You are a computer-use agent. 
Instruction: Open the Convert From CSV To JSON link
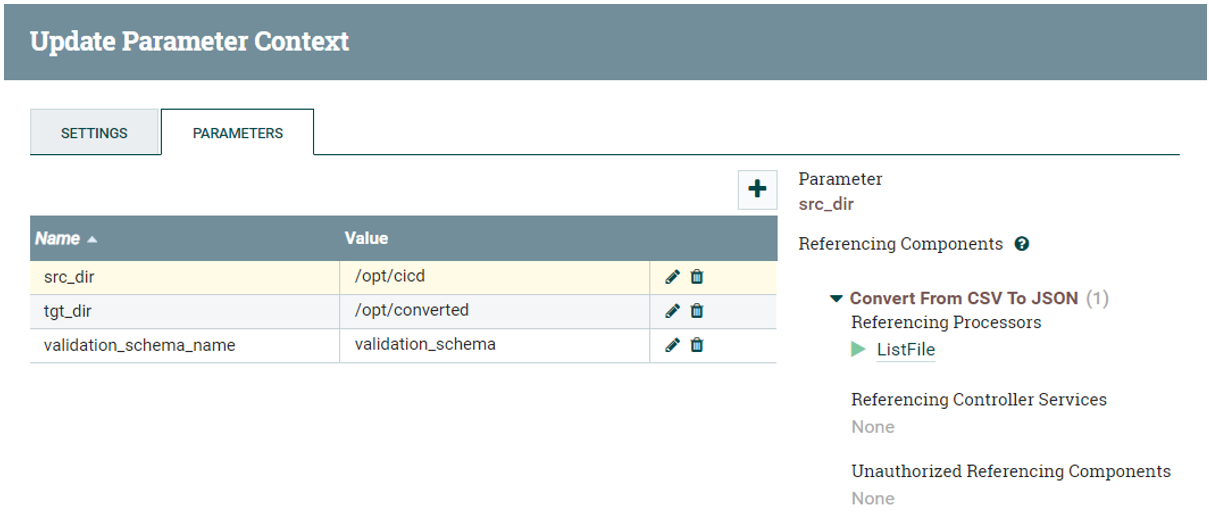click(964, 298)
